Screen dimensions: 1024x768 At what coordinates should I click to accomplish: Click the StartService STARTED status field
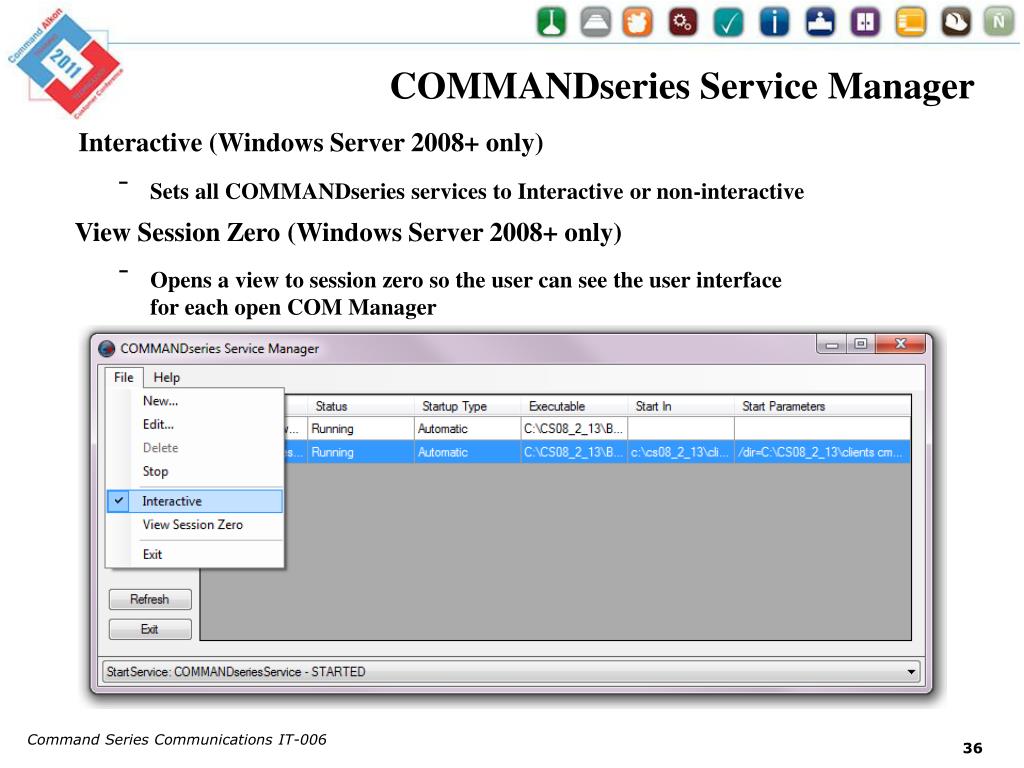[x=511, y=672]
